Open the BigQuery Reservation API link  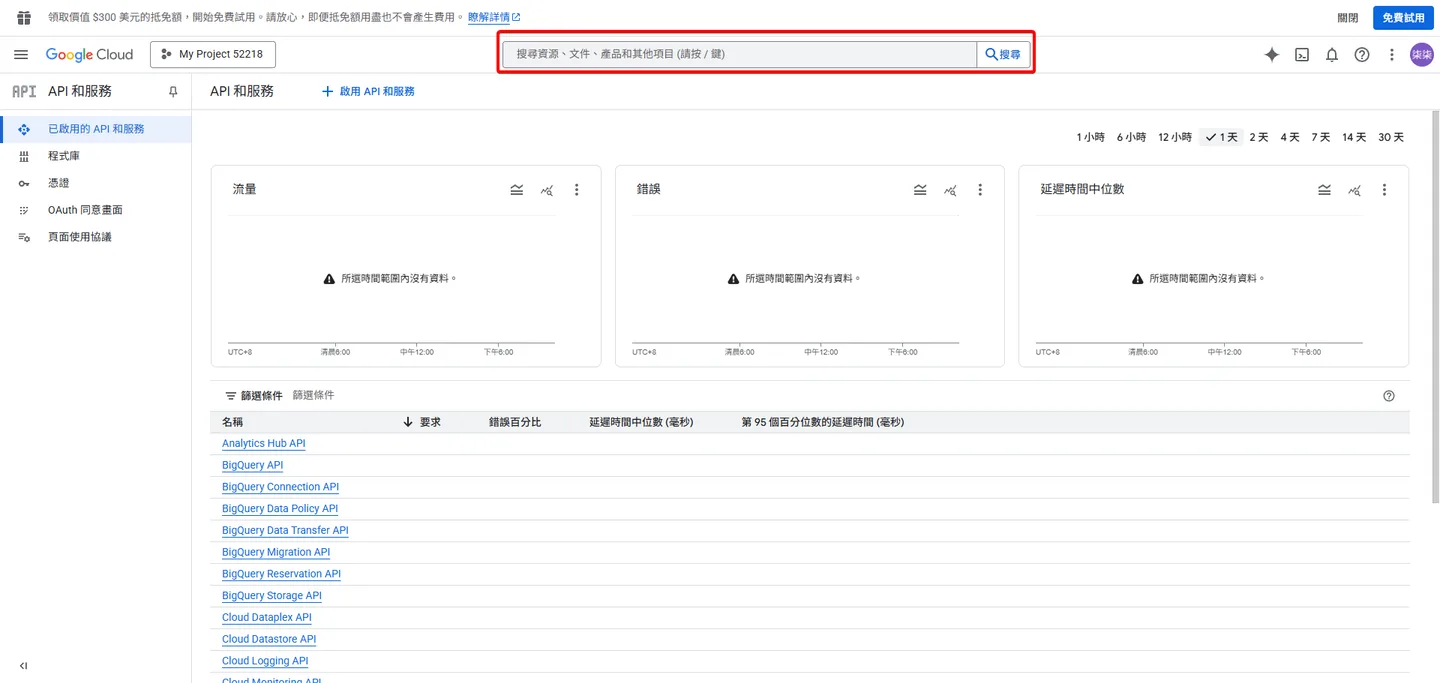coord(281,575)
